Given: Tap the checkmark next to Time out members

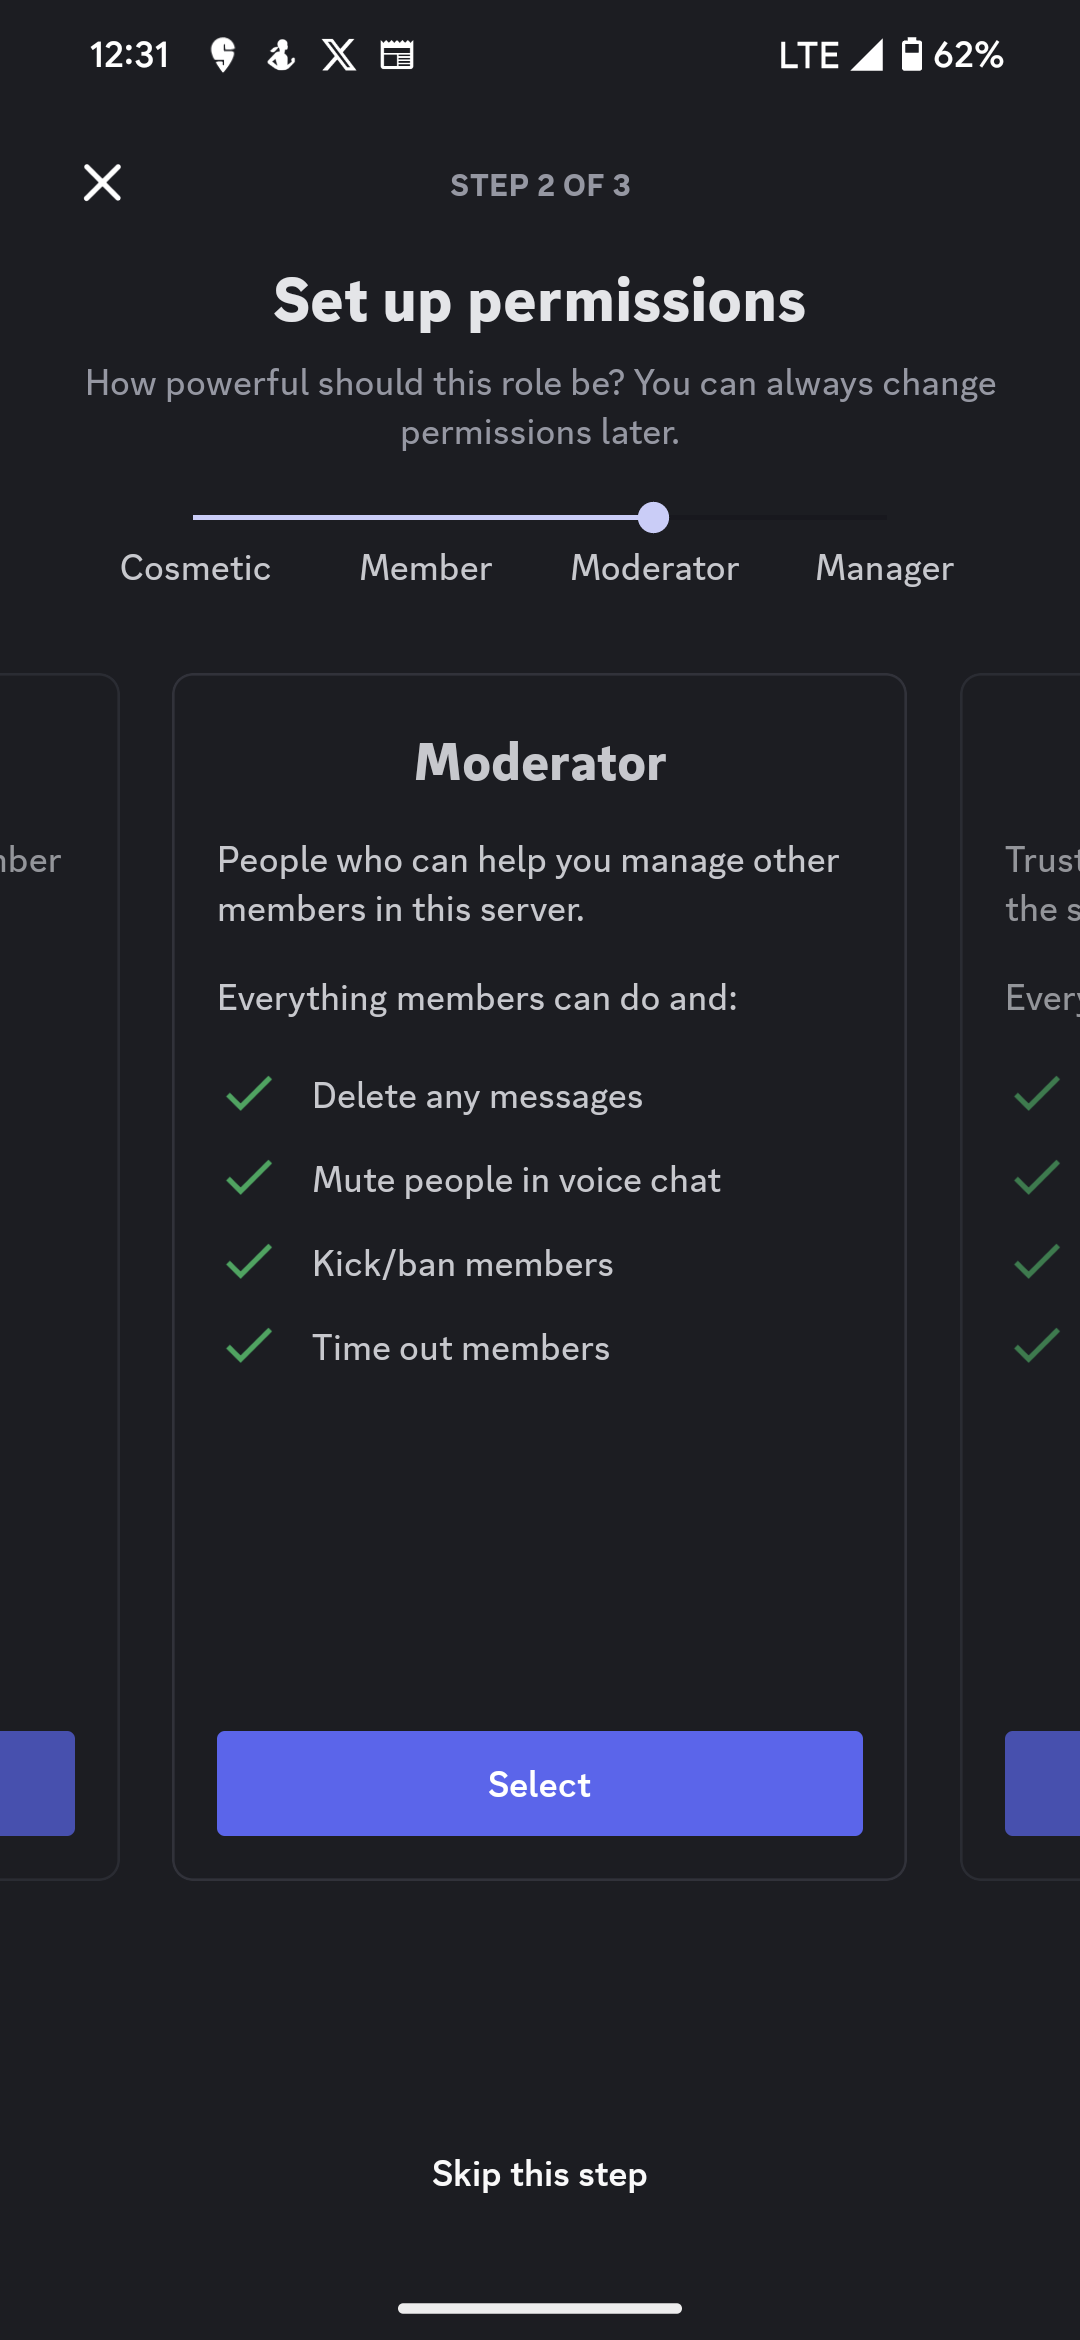Looking at the screenshot, I should [x=247, y=1346].
